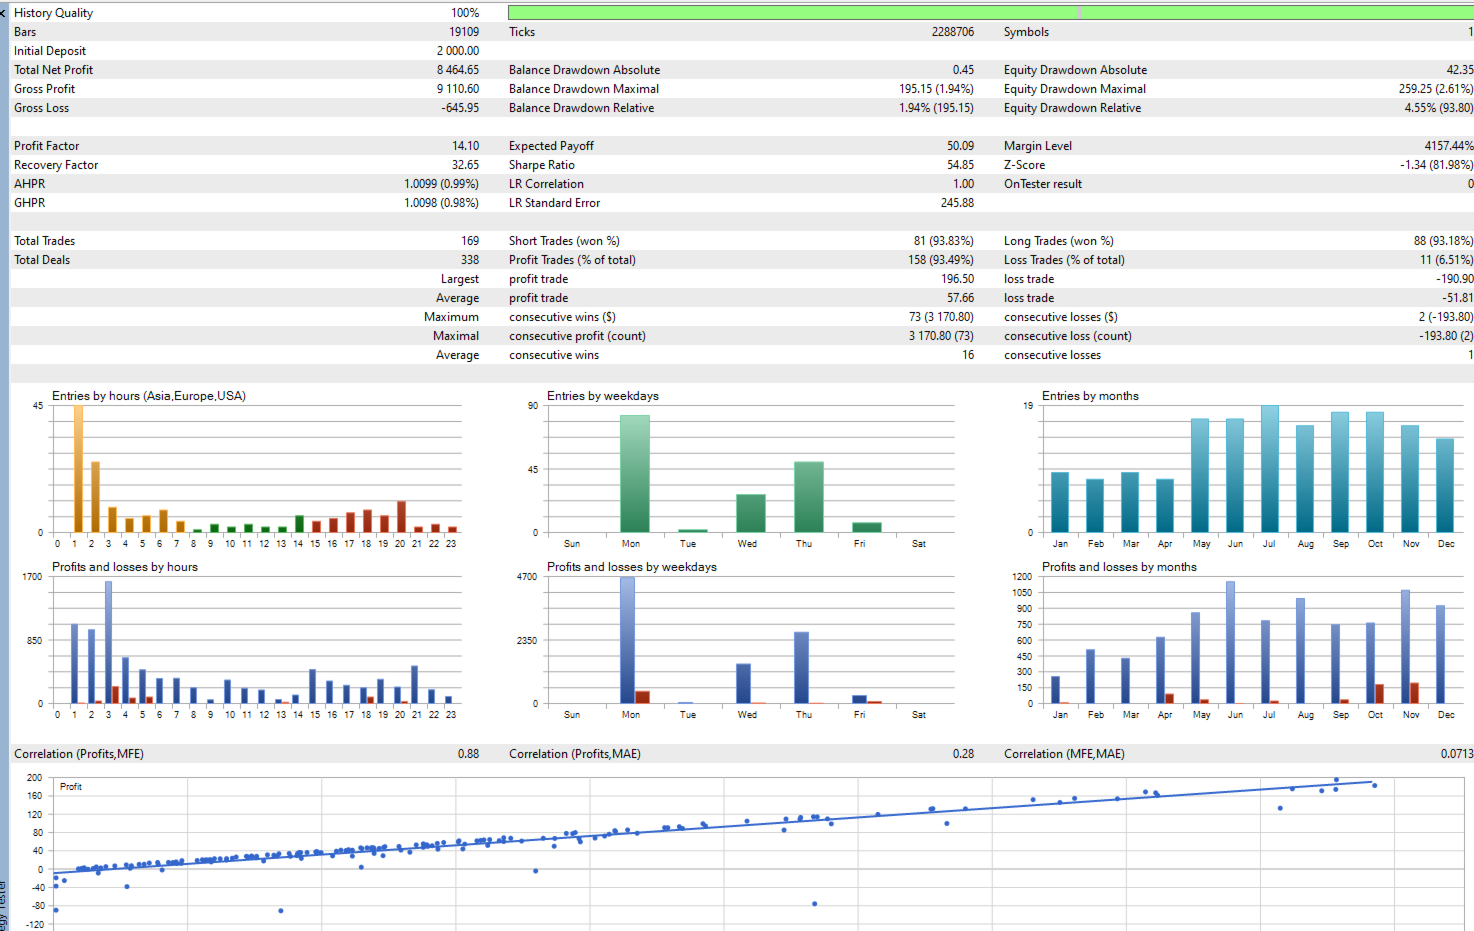The image size is (1474, 931).
Task: Click Profit Trades value 158 (93.49%)
Action: (x=941, y=260)
